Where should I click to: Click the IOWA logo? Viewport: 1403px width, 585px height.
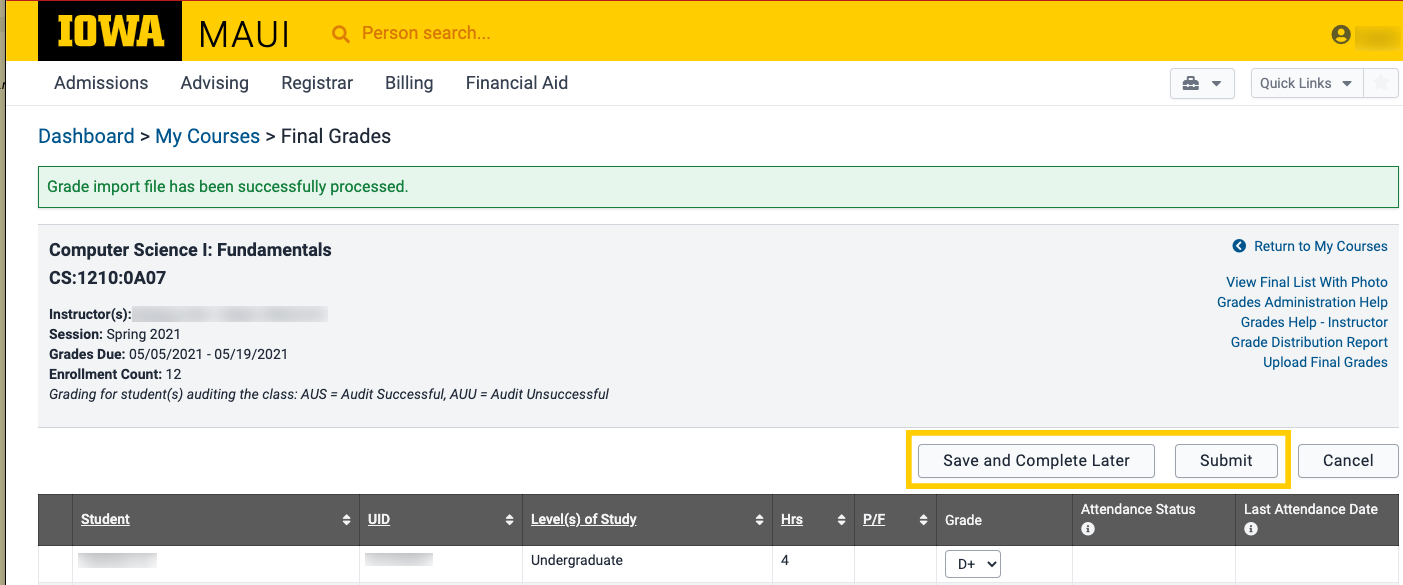110,32
